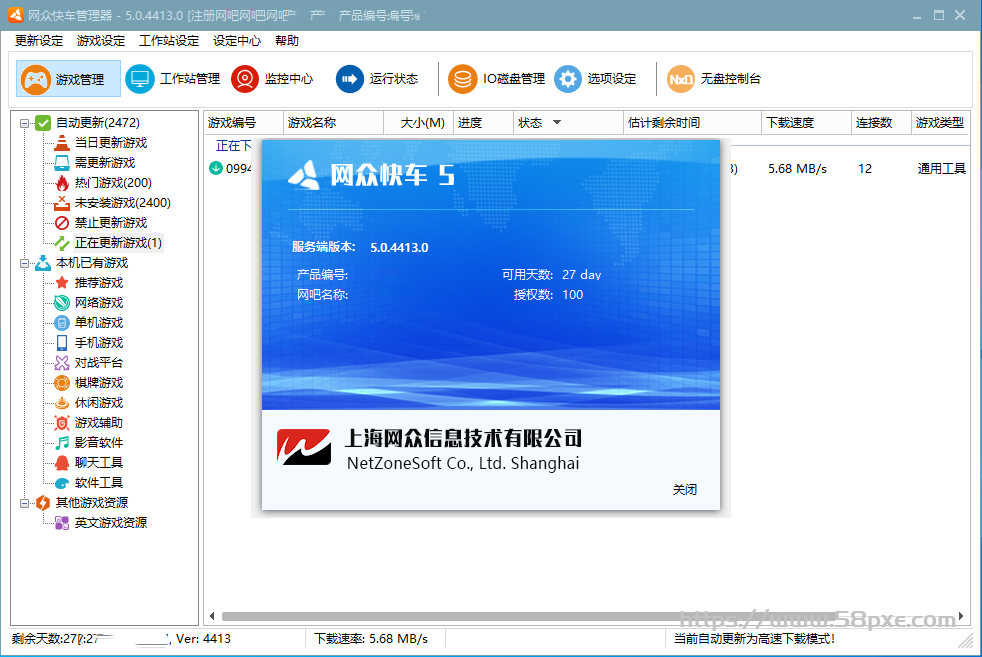Screen dimensions: 982x657
Task: Select the 其他游戏资源 tree label
Action: click(92, 503)
